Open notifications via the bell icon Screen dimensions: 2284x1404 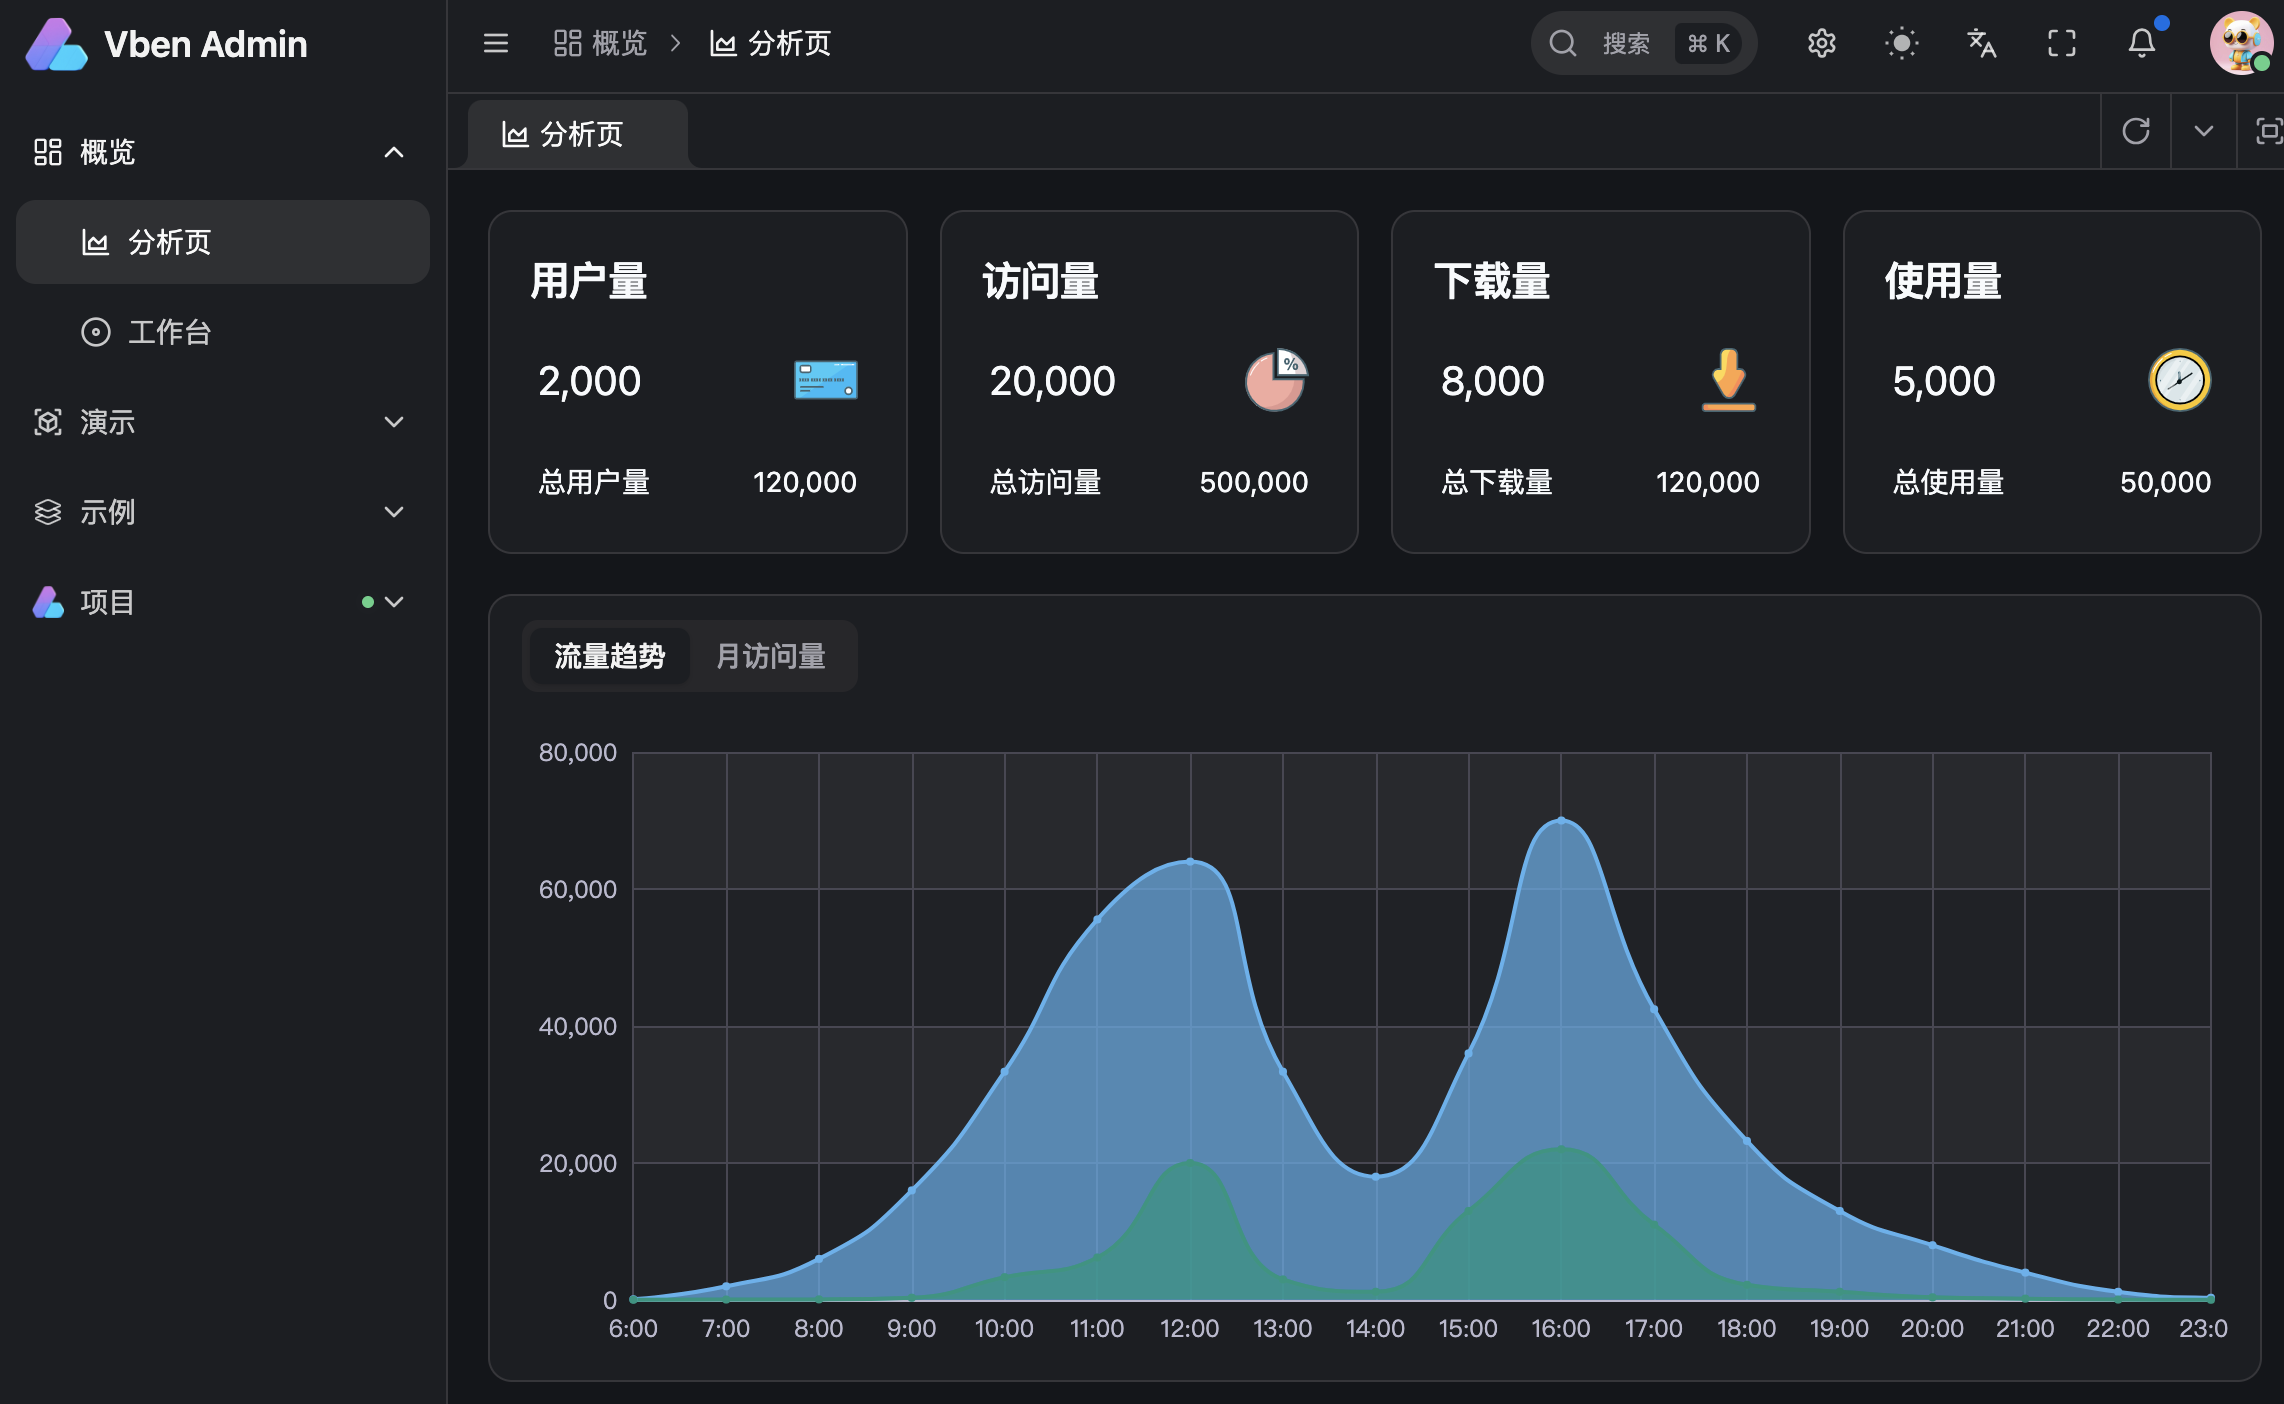[x=2141, y=43]
